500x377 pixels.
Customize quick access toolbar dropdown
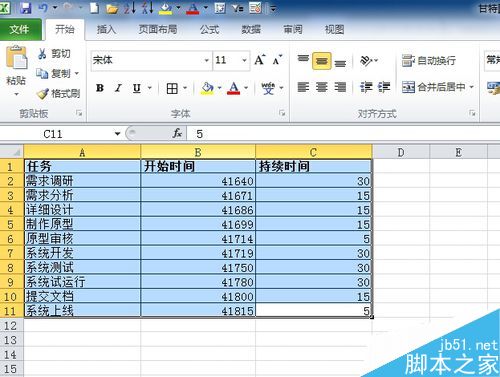(273, 8)
